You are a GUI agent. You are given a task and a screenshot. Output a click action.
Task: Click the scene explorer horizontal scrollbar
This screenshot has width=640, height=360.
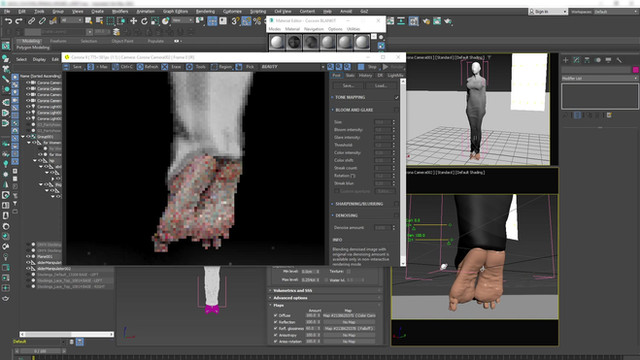67,334
